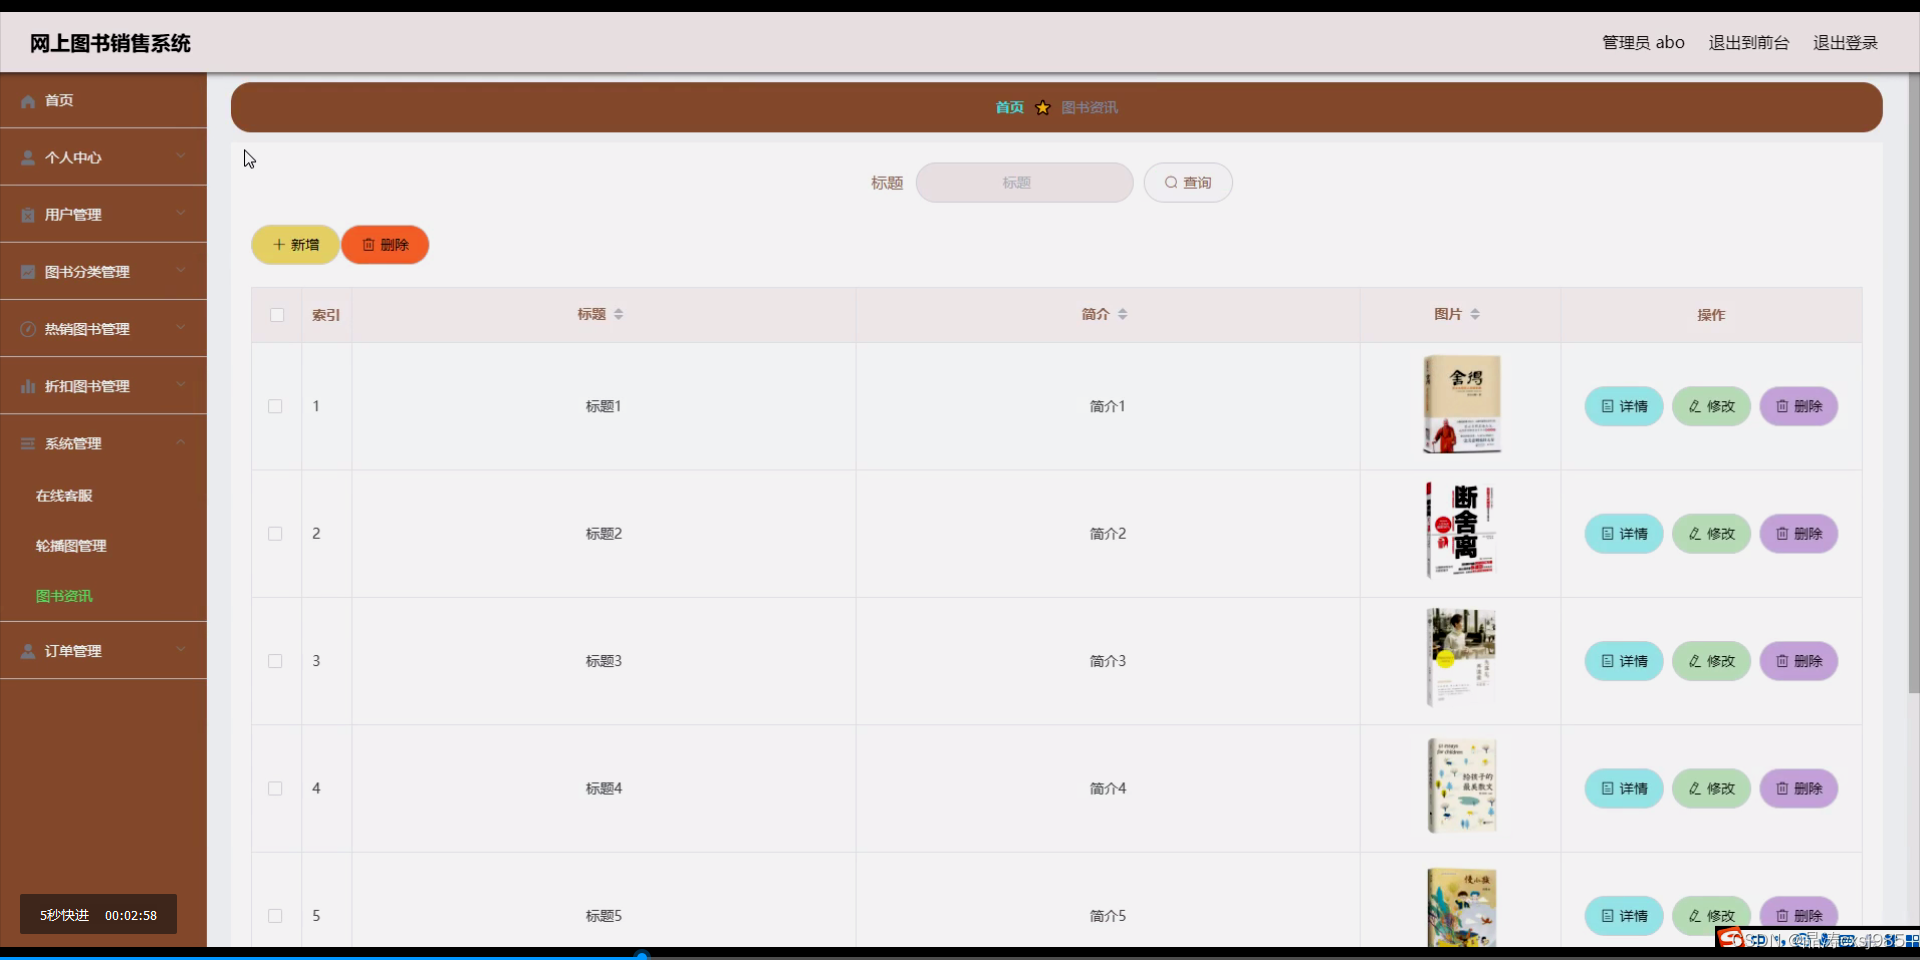Click 删除 button for 标题1
The image size is (1920, 960).
point(1799,406)
